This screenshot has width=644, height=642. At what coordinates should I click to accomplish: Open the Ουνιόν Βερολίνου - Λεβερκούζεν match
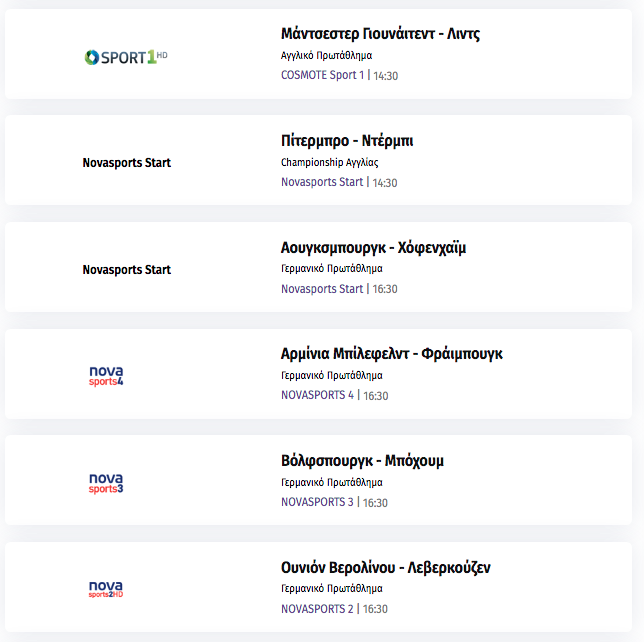point(386,568)
